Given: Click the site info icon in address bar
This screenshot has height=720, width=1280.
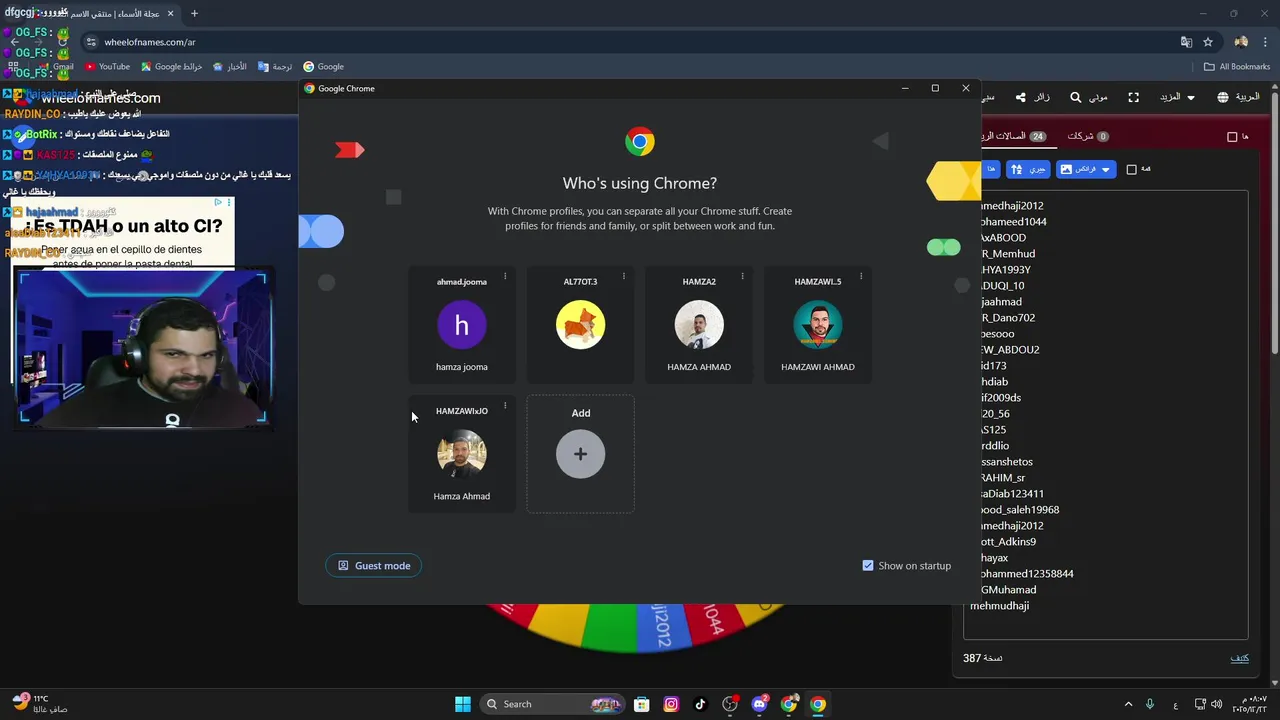Looking at the screenshot, I should pyautogui.click(x=91, y=42).
